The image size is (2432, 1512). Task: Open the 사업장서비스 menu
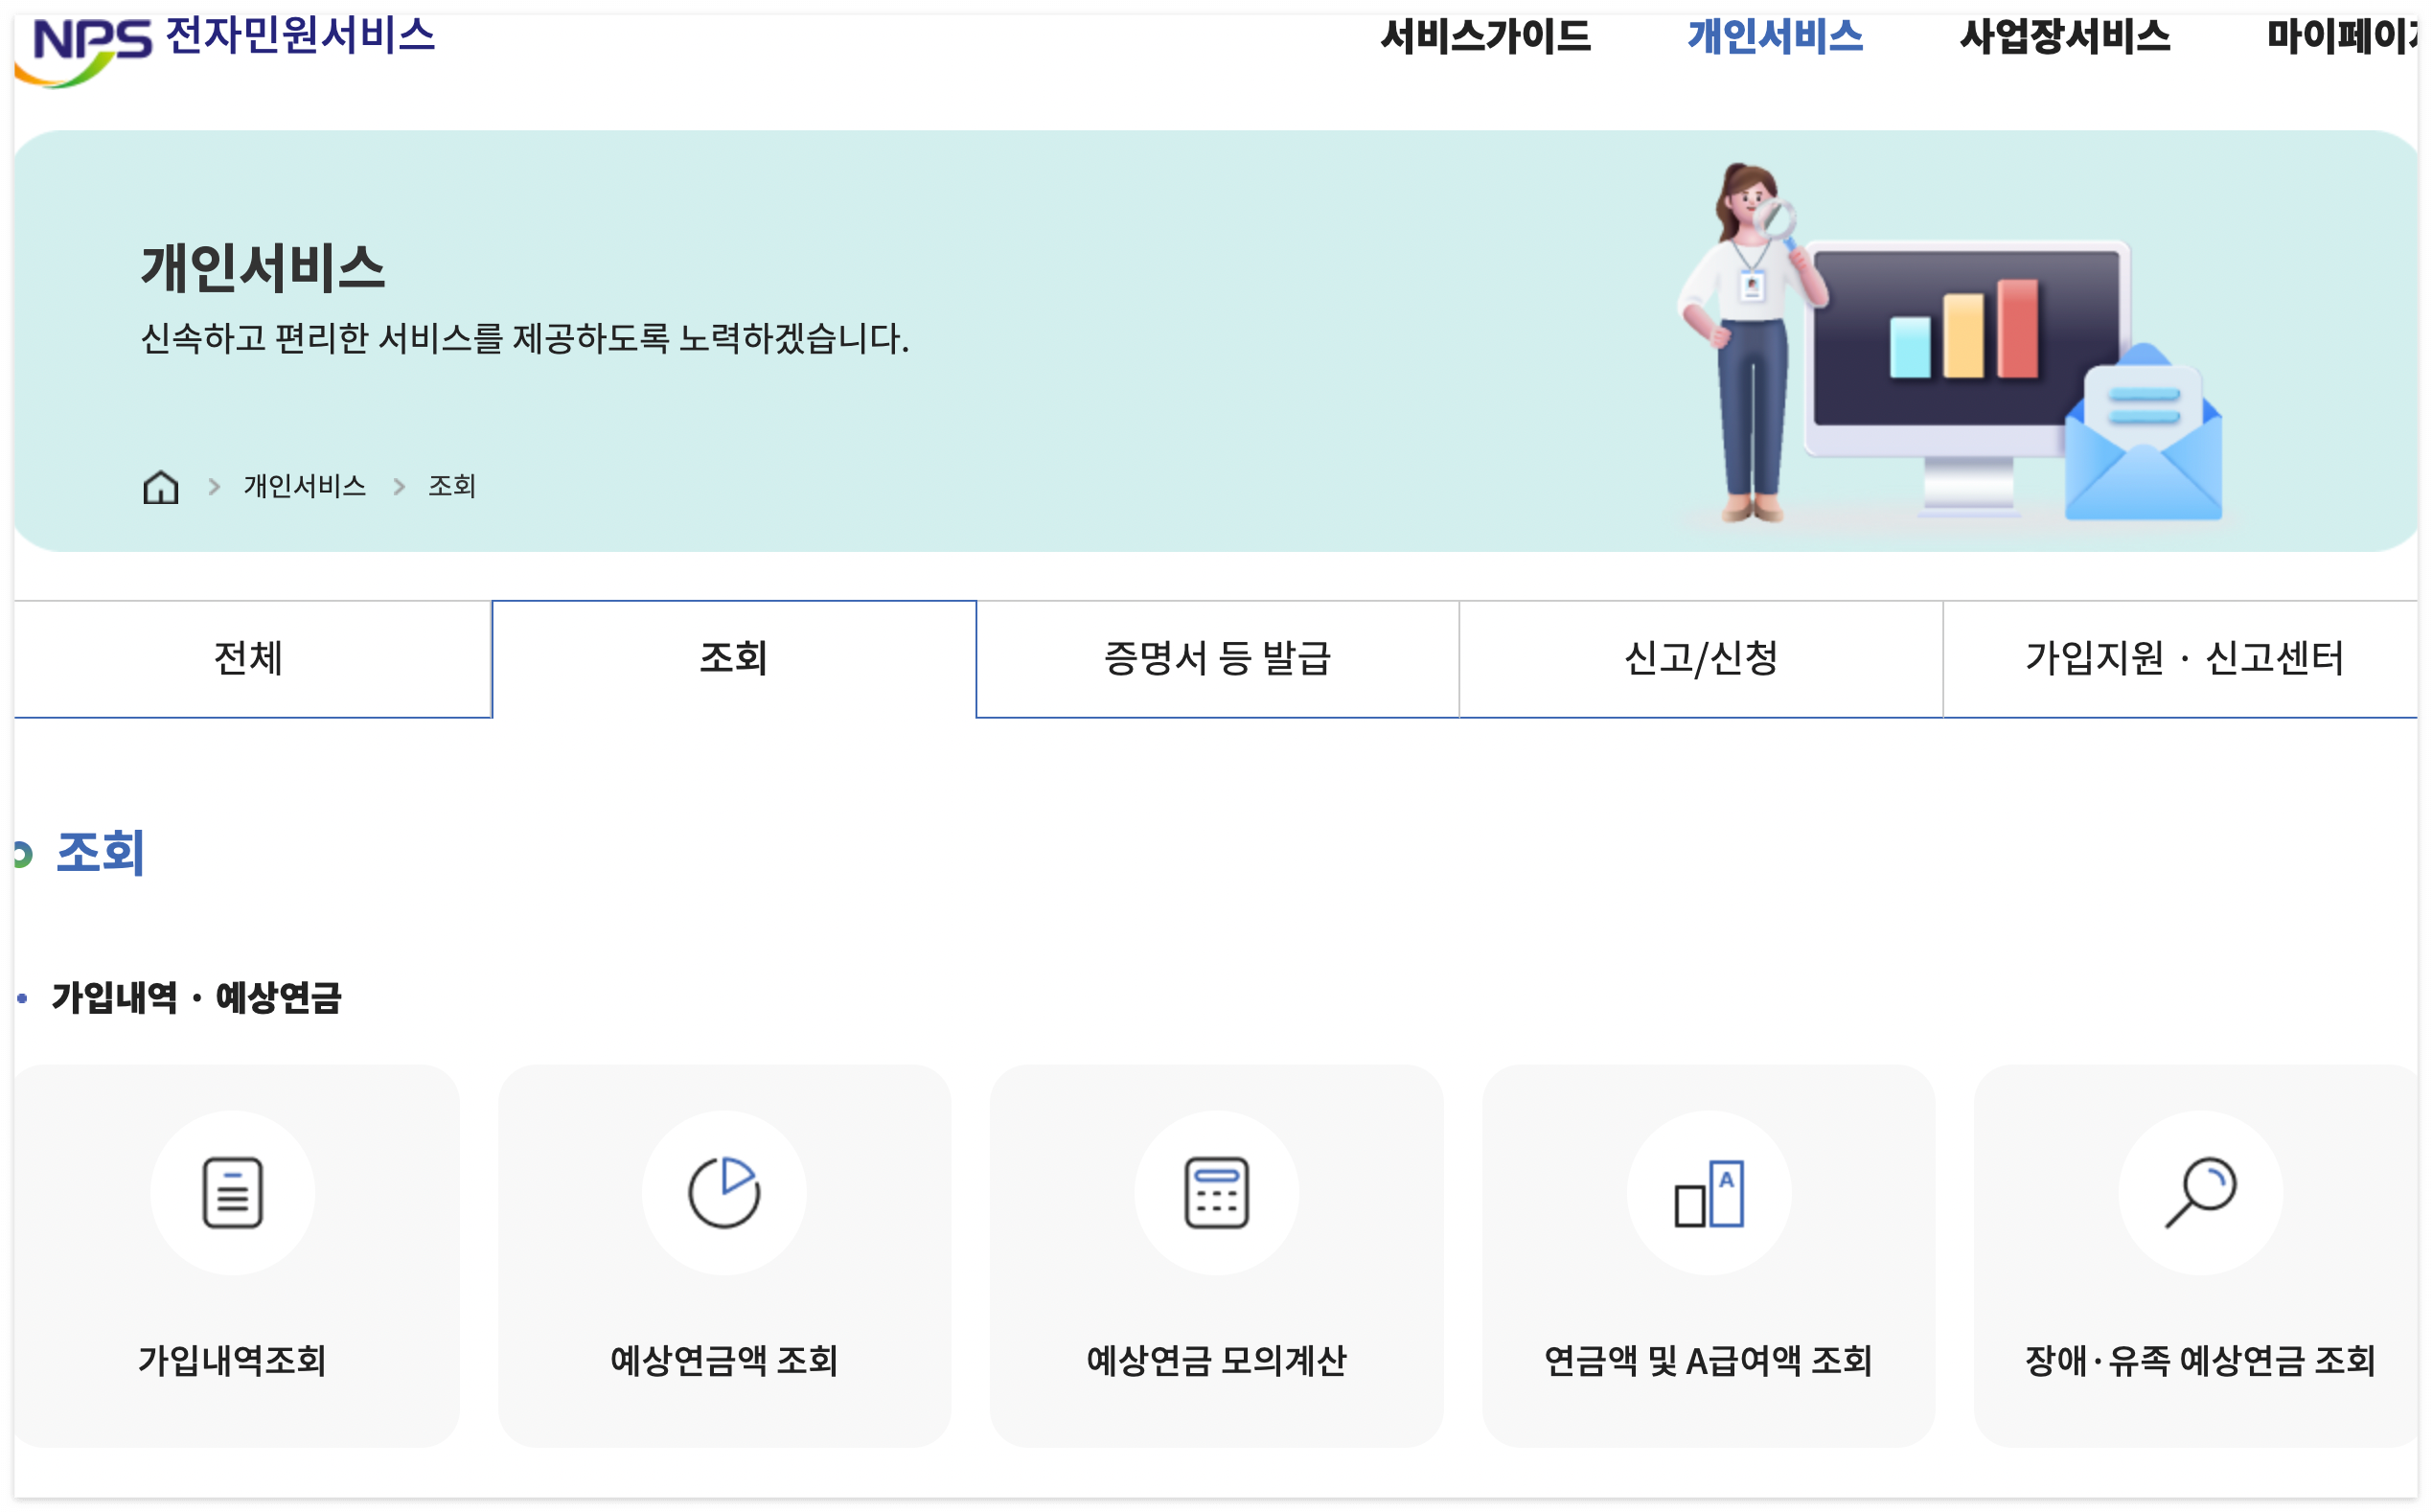click(2065, 38)
